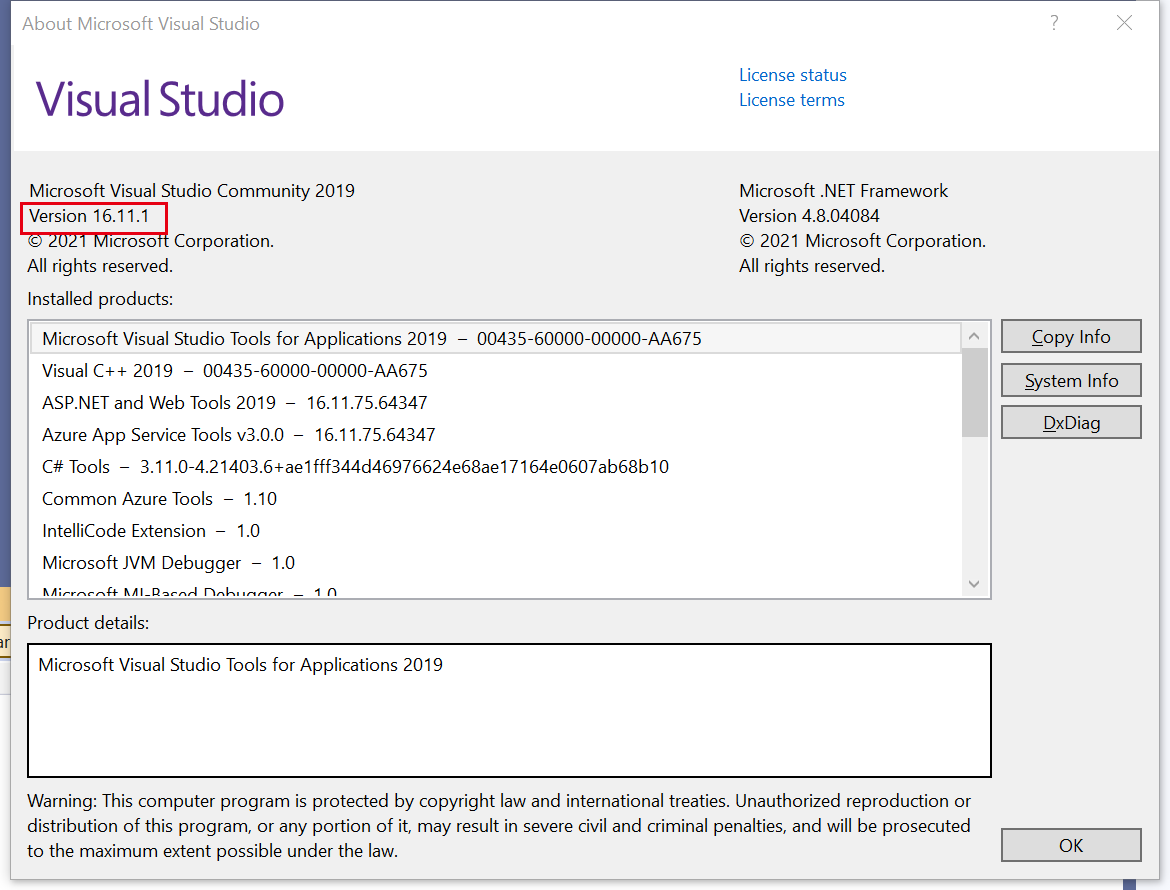
Task: Select ASP.NET and Web Tools 2019 row
Action: click(495, 403)
